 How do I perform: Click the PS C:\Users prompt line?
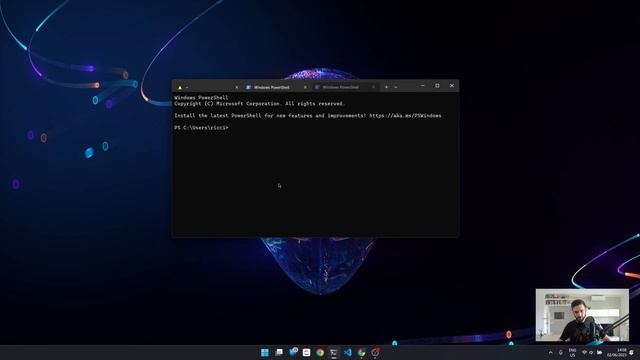(x=201, y=128)
